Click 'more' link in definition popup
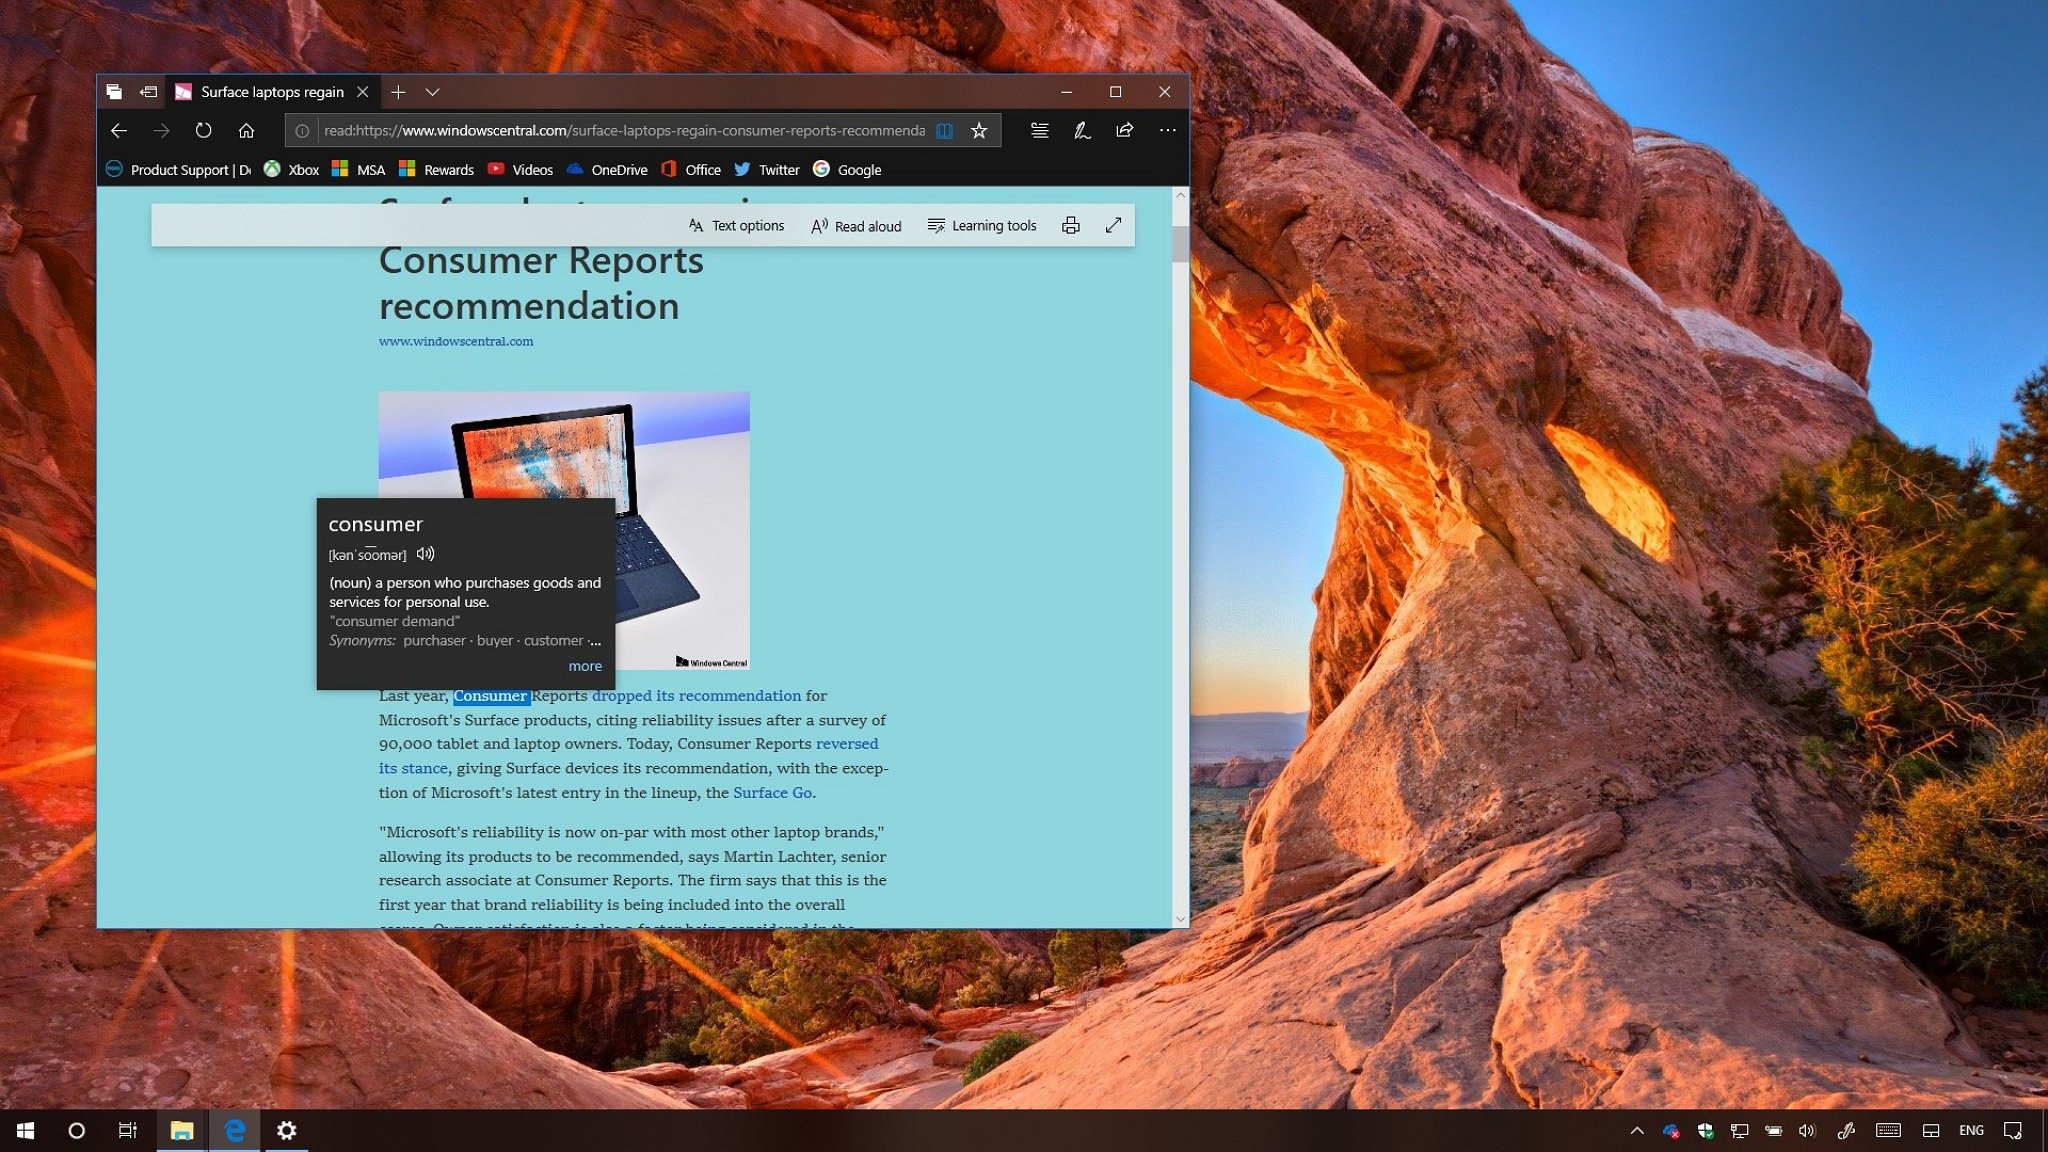The image size is (2048, 1152). point(585,665)
